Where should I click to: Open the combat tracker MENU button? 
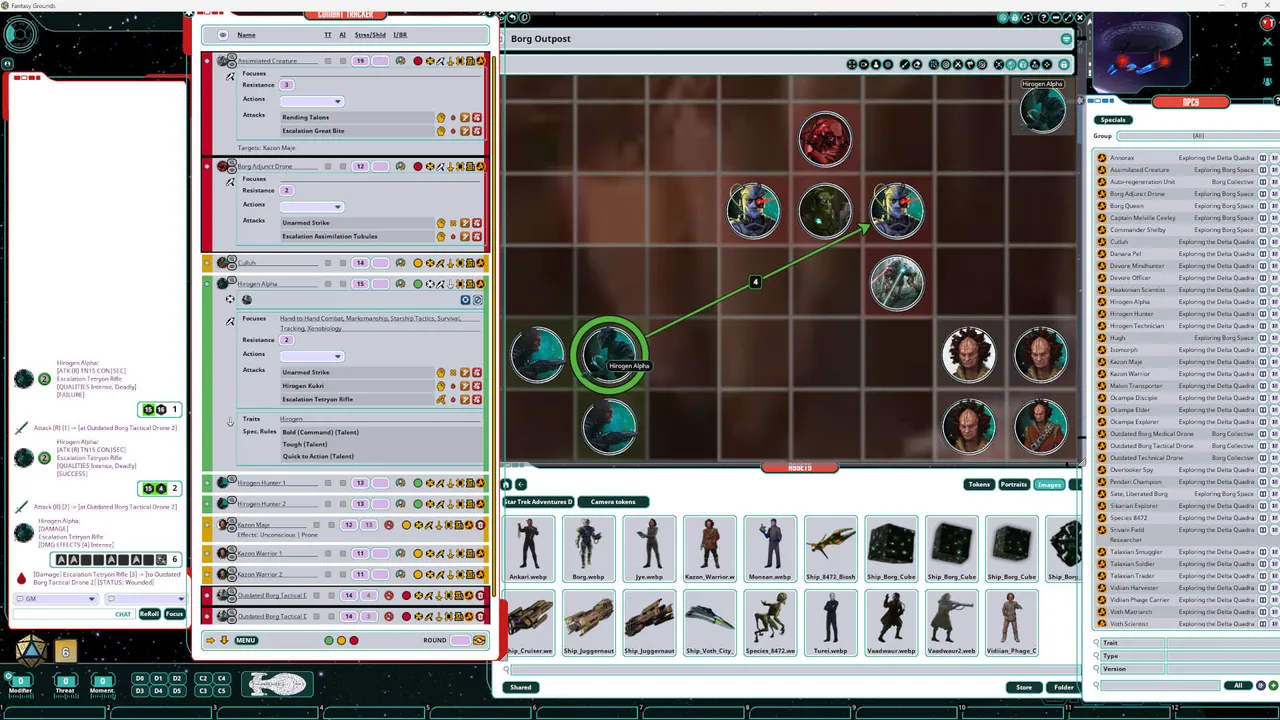tap(245, 640)
